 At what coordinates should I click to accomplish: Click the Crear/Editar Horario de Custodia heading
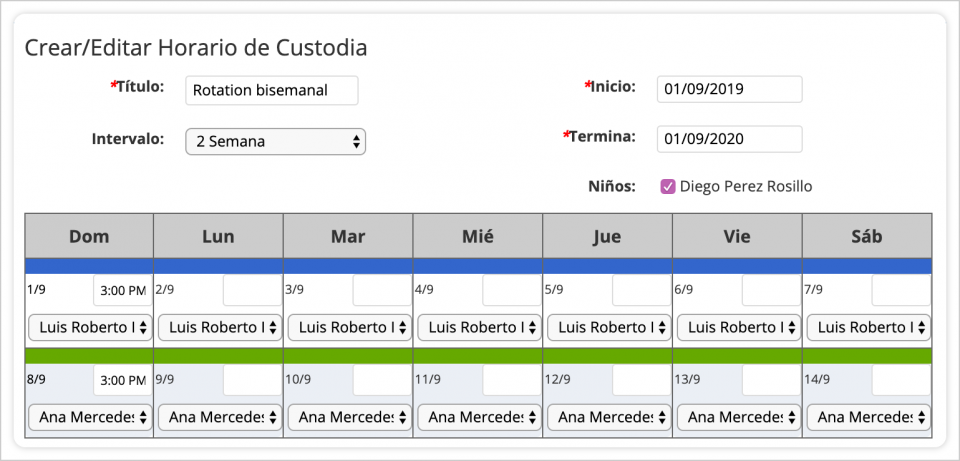click(x=196, y=48)
